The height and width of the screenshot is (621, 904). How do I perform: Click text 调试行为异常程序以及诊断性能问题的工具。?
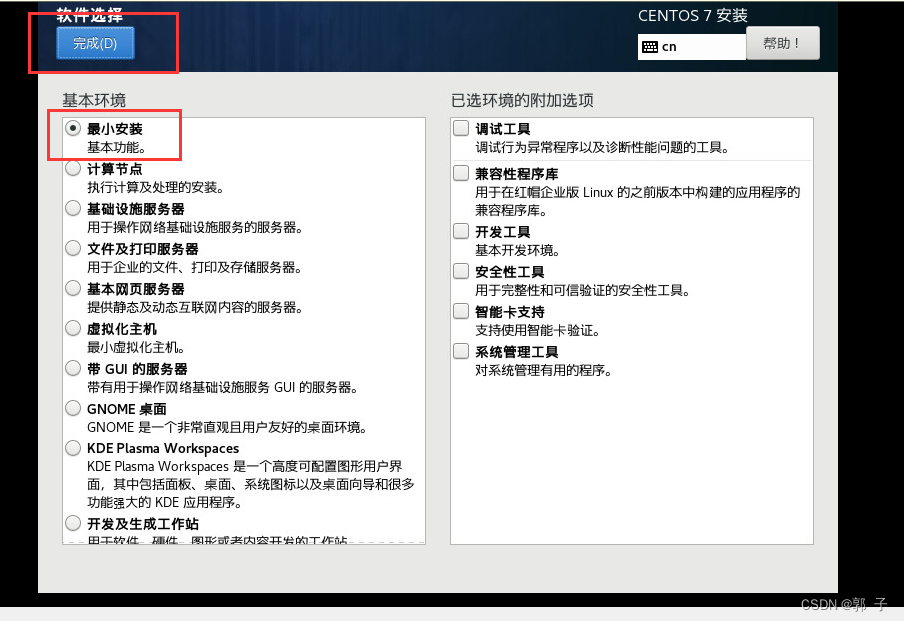click(x=602, y=148)
